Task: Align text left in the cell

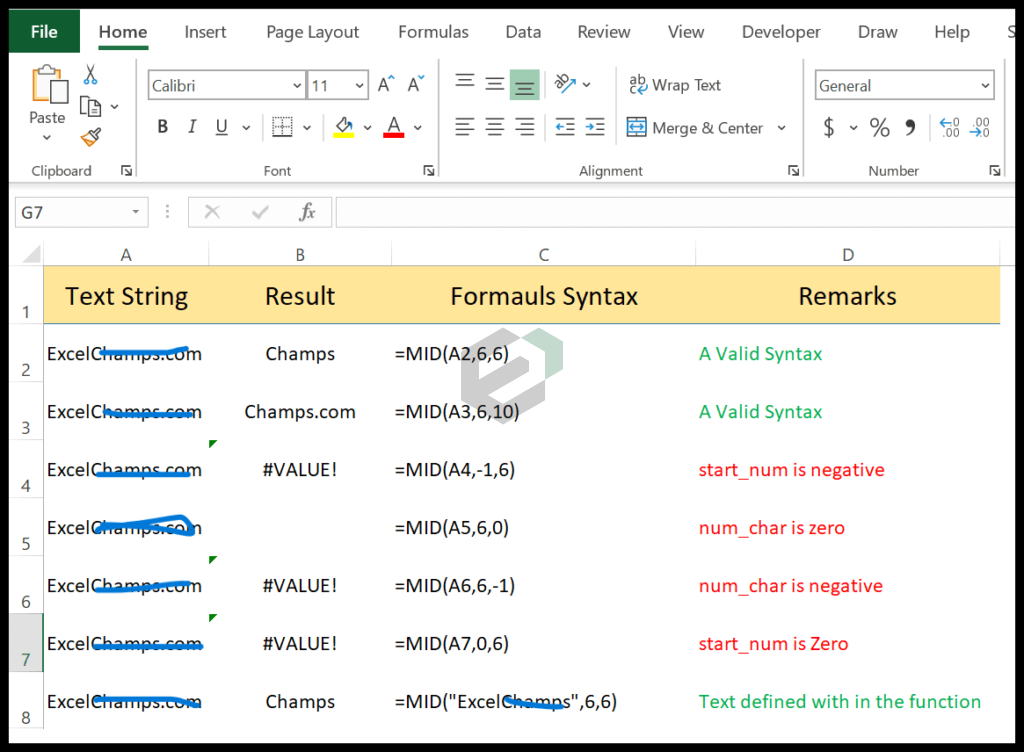Action: [x=465, y=127]
